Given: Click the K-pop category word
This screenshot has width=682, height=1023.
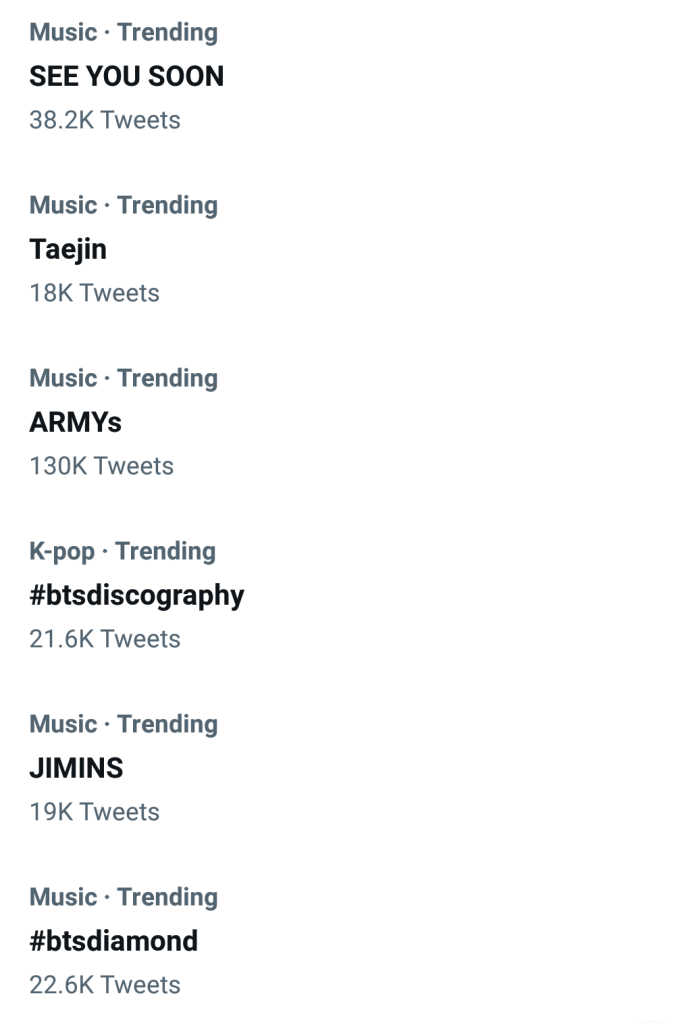Looking at the screenshot, I should [62, 551].
